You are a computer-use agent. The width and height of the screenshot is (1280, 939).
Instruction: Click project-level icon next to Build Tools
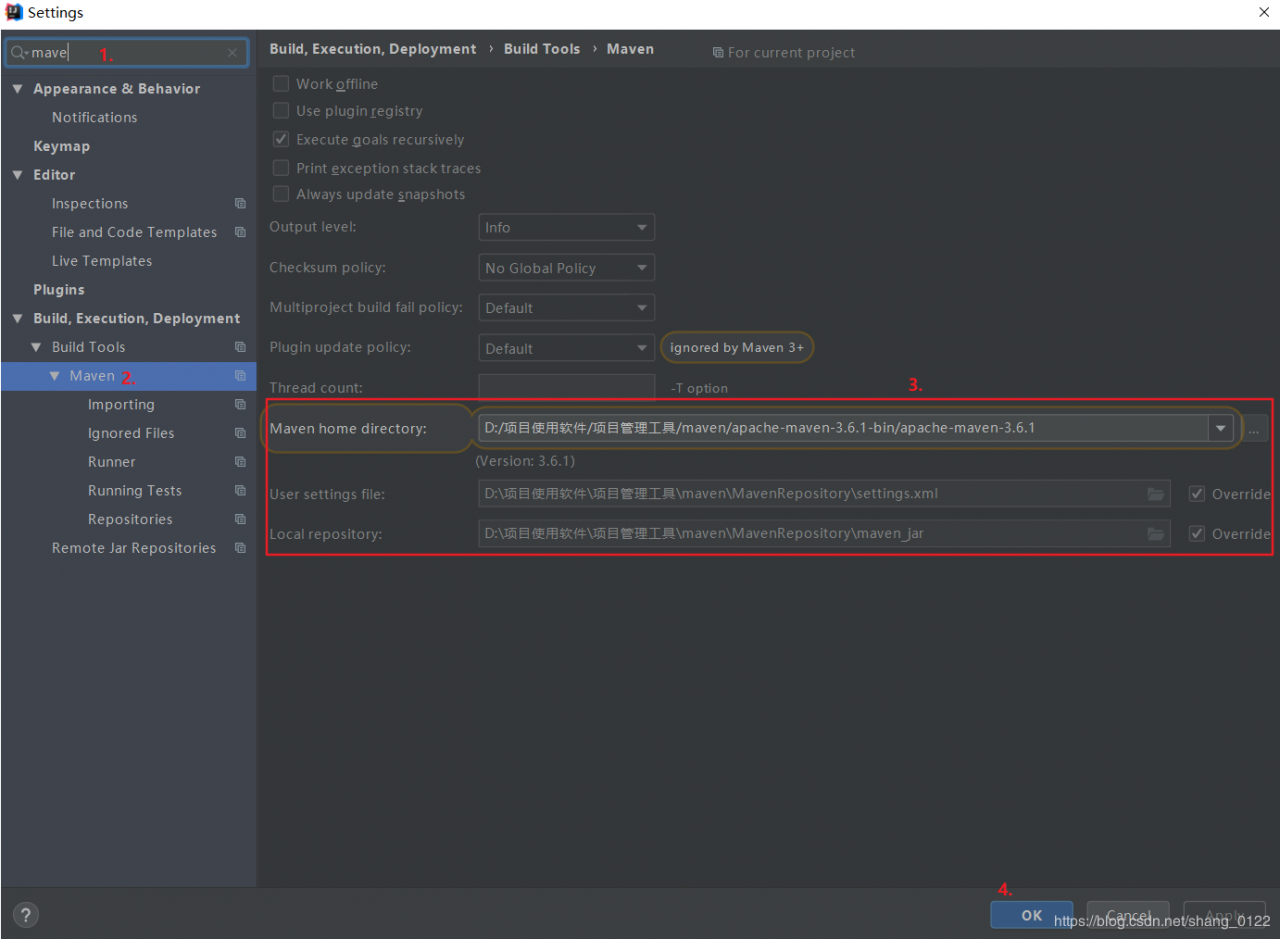pos(240,347)
